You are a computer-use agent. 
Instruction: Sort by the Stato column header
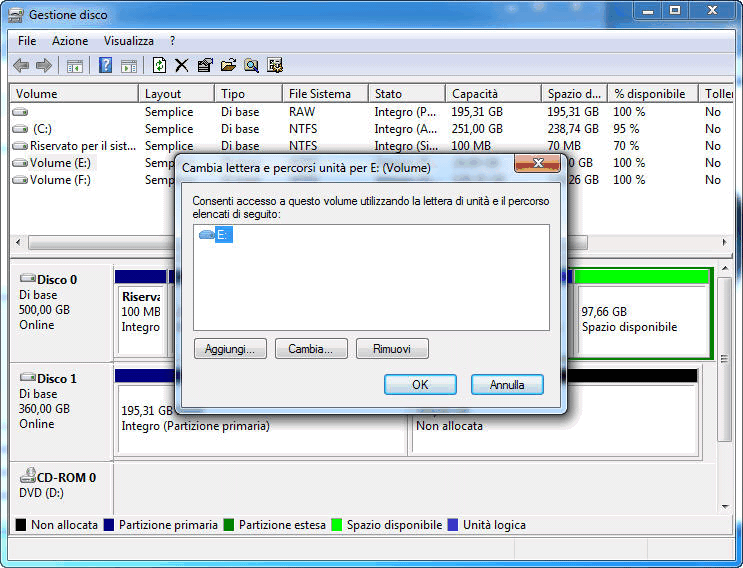407,94
